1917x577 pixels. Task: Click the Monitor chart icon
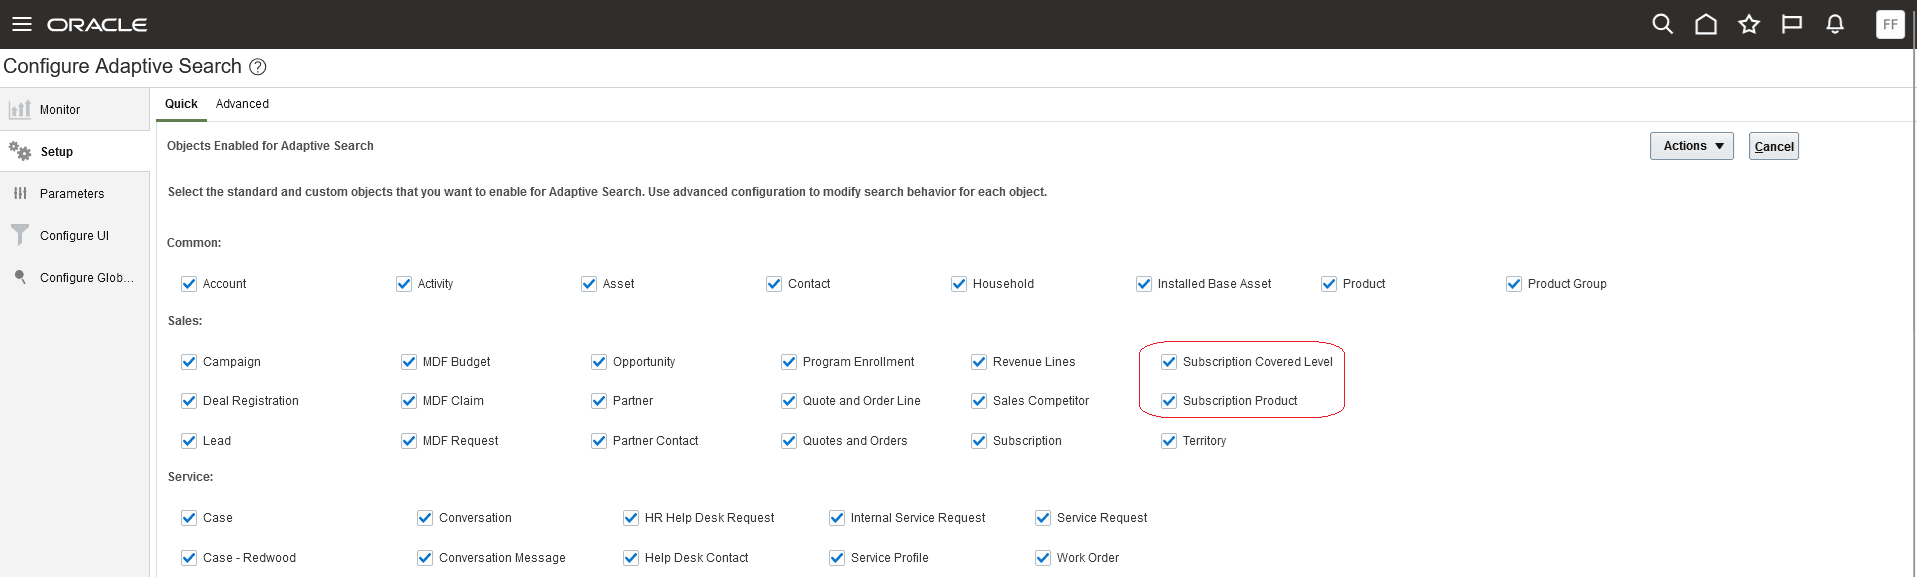19,109
